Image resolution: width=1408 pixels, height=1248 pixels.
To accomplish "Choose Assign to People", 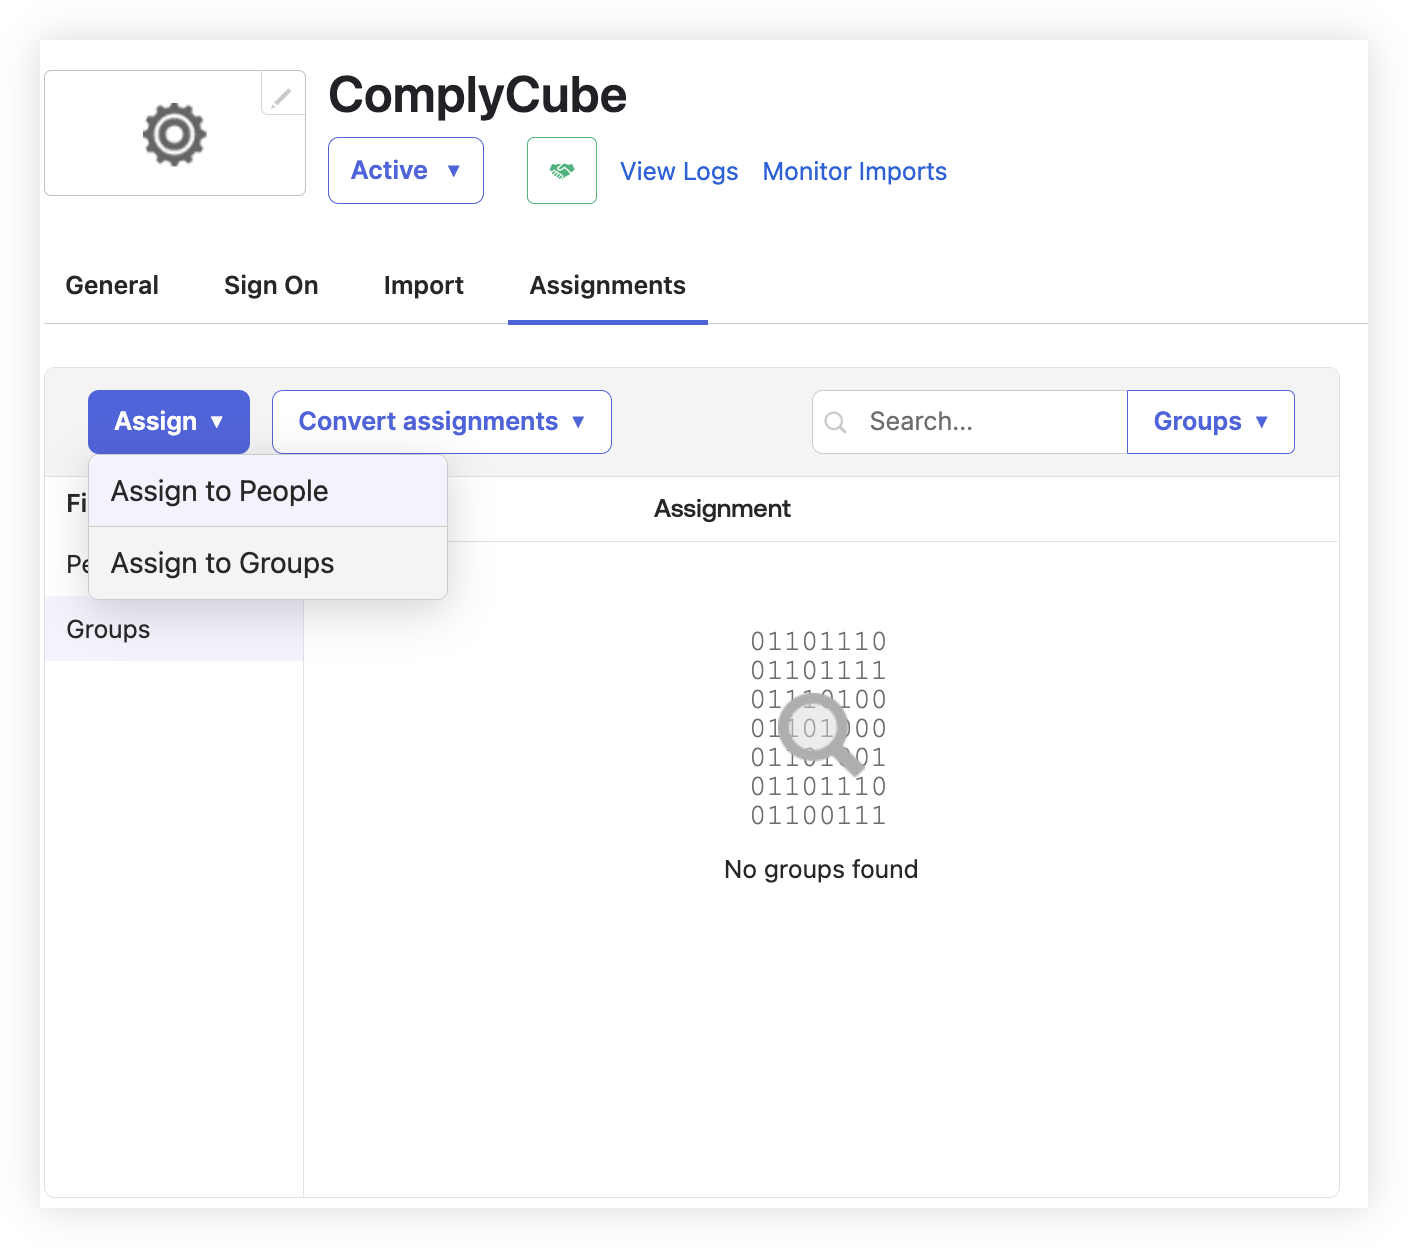I will click(220, 492).
